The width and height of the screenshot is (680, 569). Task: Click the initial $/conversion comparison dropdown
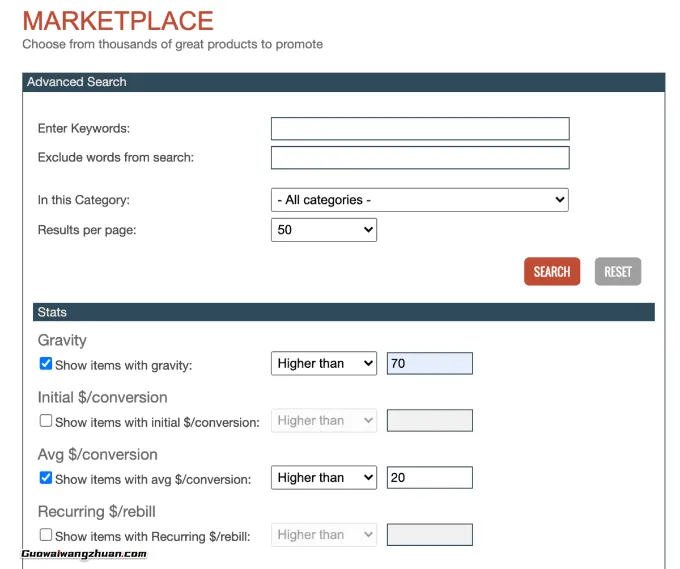click(x=324, y=421)
